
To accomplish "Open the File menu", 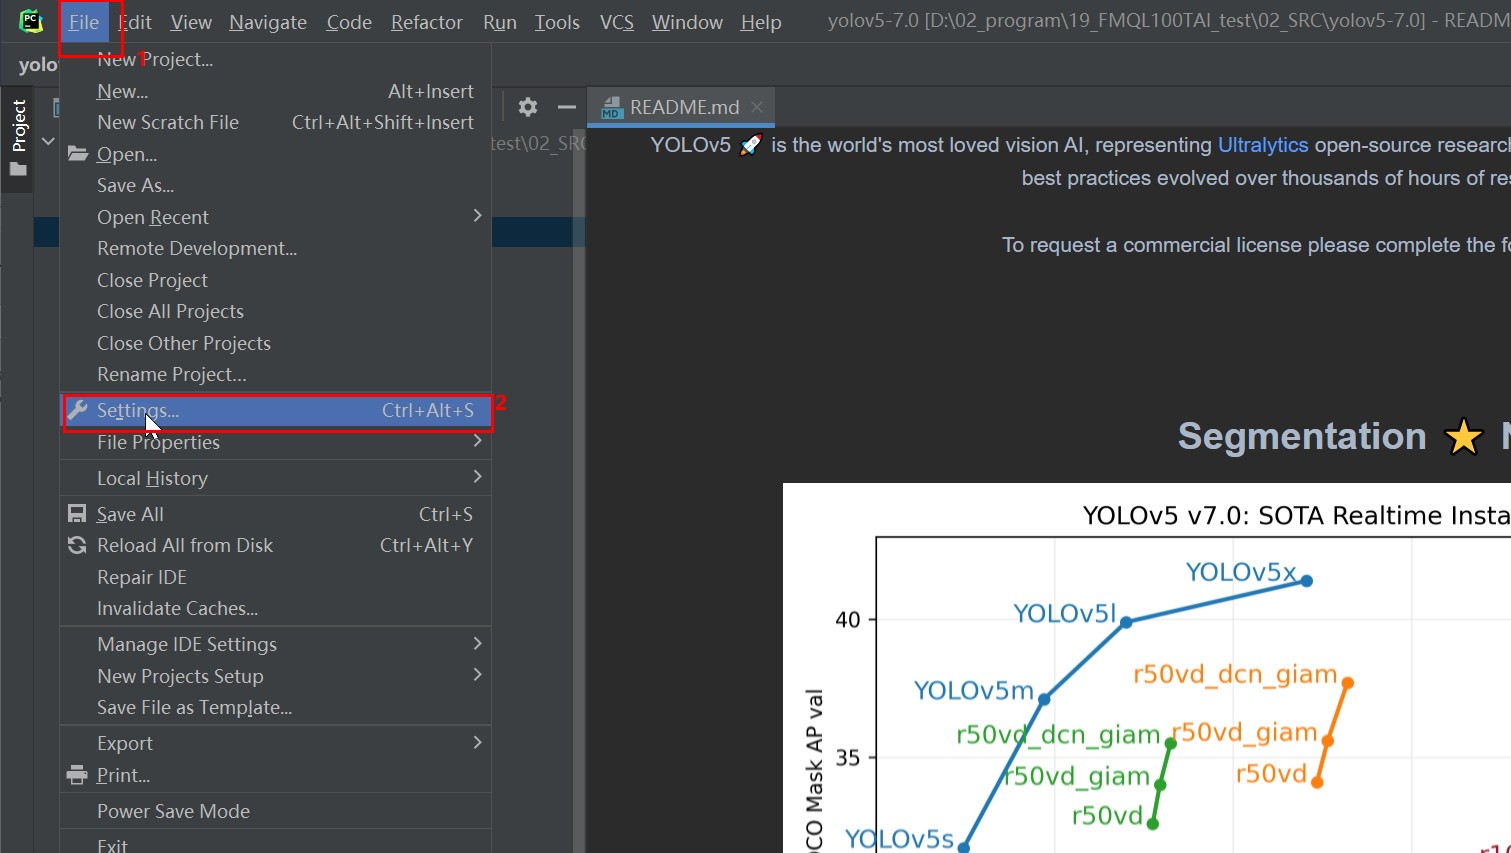I will pyautogui.click(x=84, y=22).
